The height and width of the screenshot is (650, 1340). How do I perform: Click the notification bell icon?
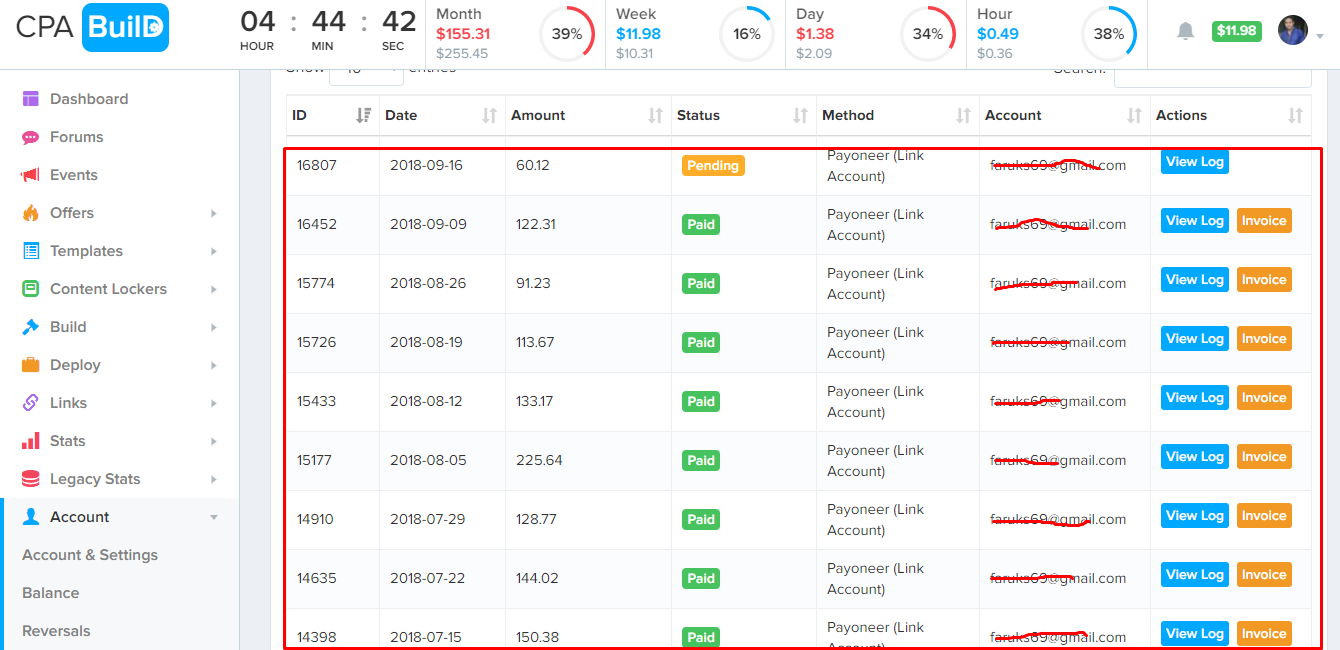[1185, 32]
